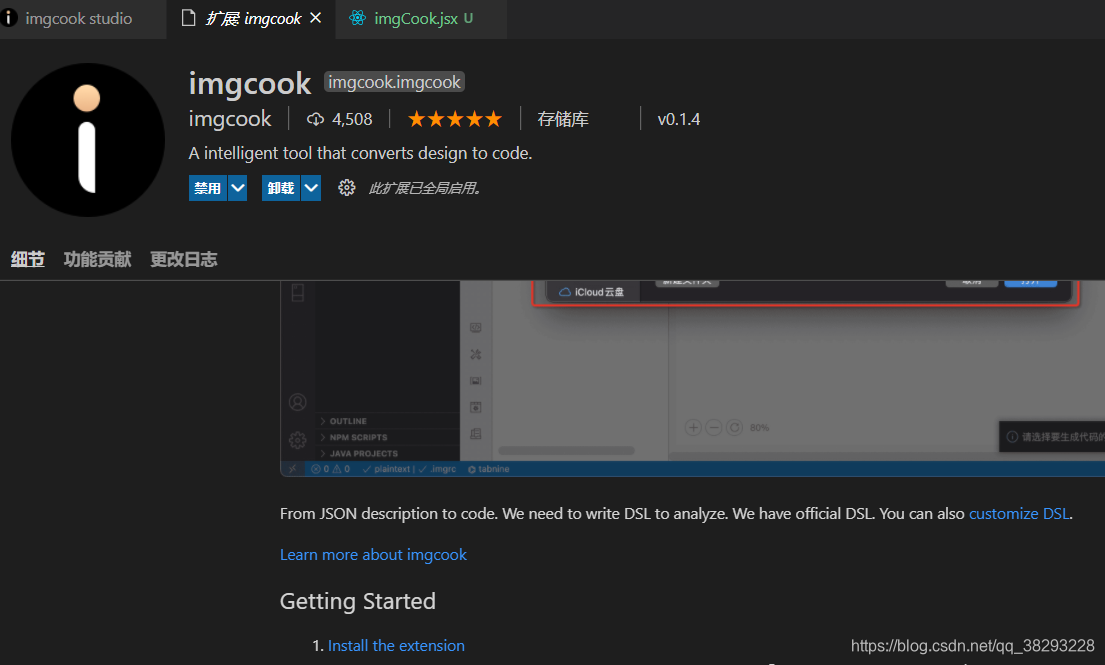This screenshot has width=1105, height=665.
Task: Click the errors and warnings indicator in the status bar
Action: click(330, 468)
